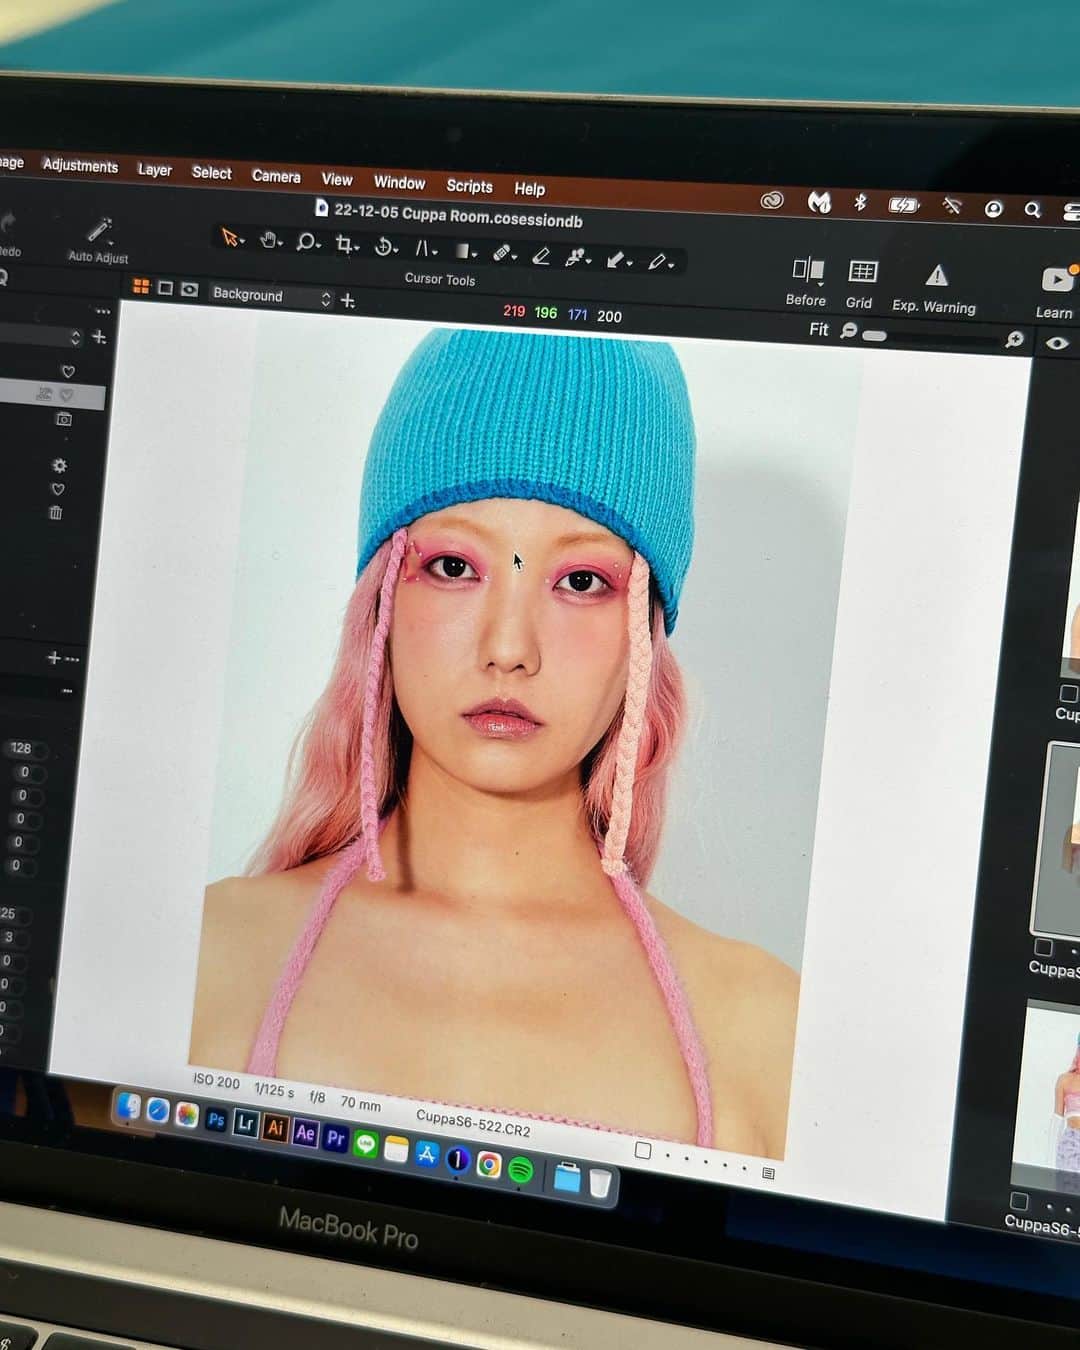Click the zoom-out magnifier beside Fit
Image resolution: width=1080 pixels, height=1350 pixels.
coord(849,330)
